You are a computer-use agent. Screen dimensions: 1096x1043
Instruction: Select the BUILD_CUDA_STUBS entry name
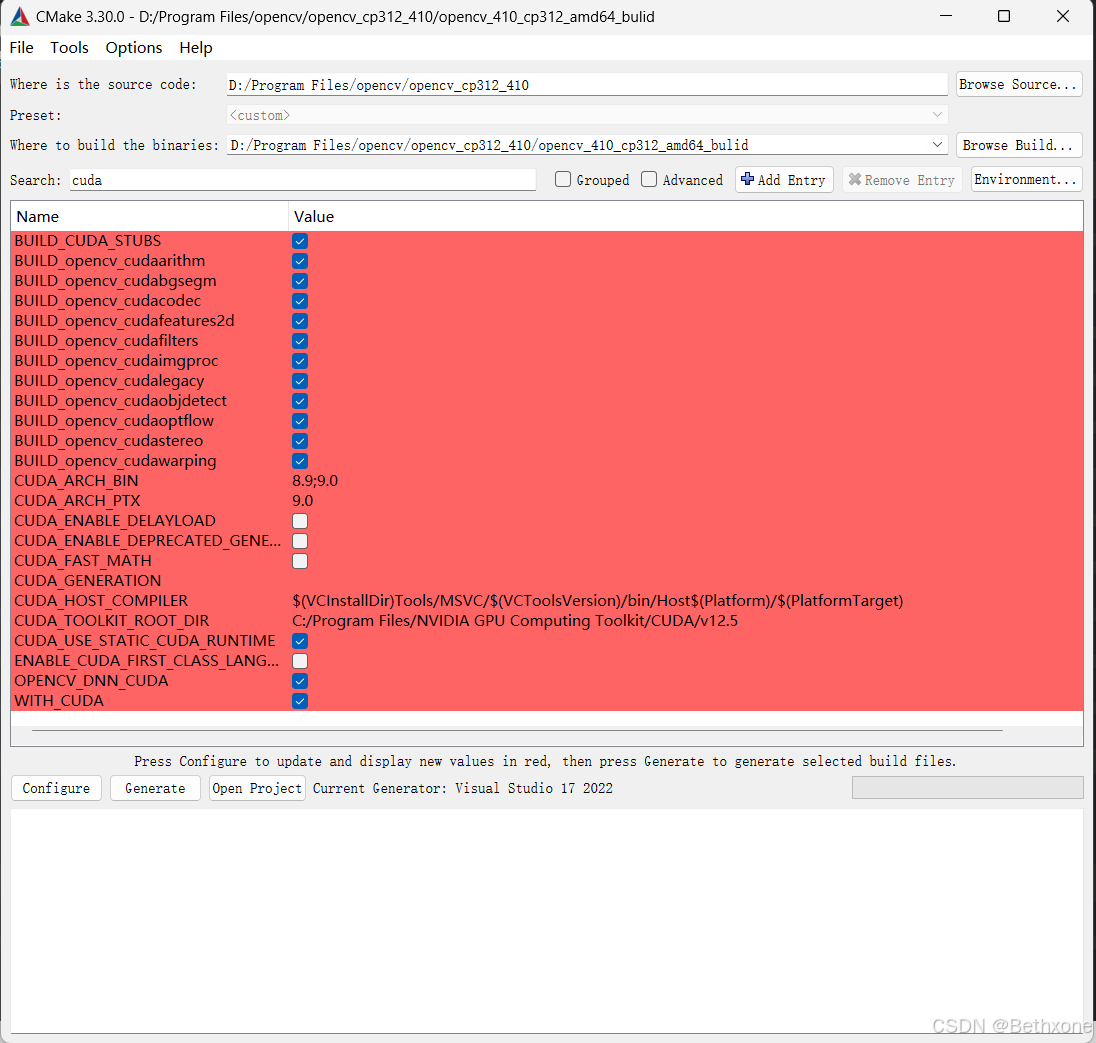tap(87, 241)
